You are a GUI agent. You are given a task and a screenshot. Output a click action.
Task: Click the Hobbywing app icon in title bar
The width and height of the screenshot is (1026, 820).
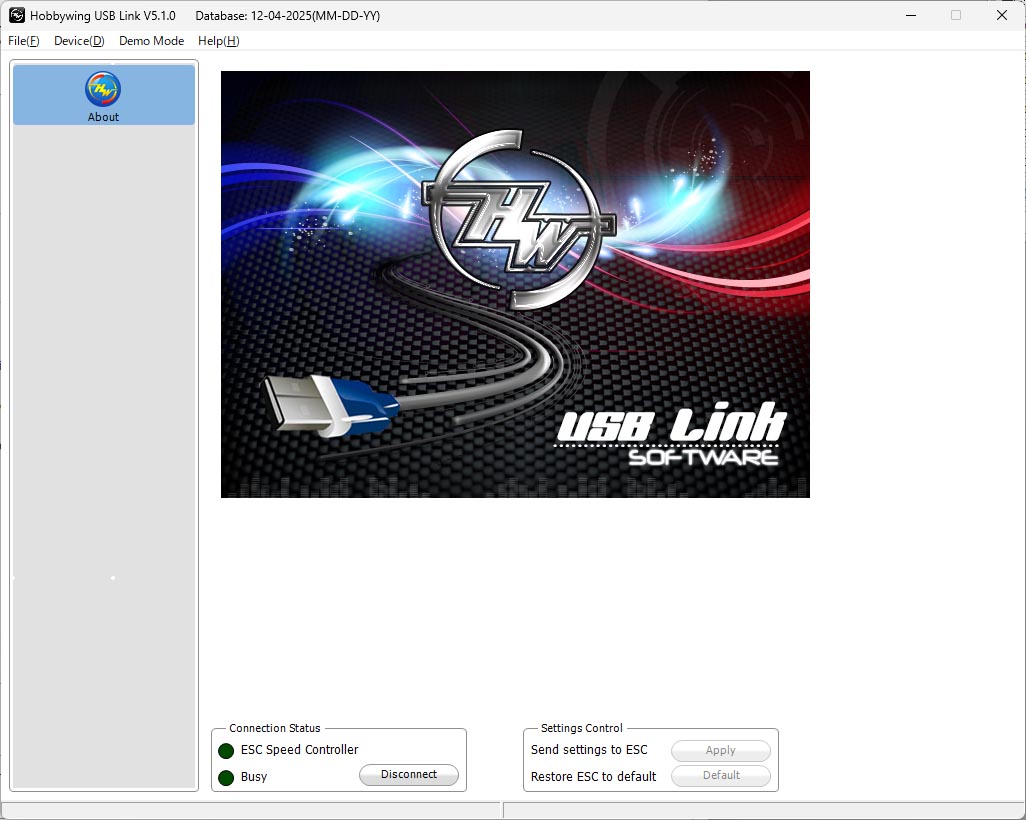[x=17, y=15]
